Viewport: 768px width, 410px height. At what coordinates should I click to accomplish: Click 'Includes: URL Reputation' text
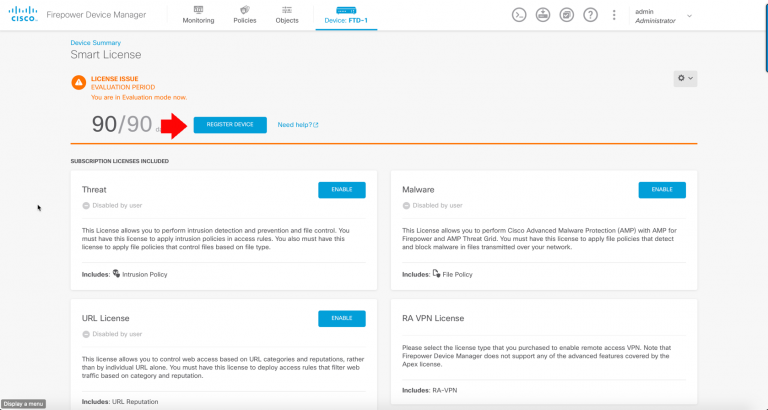coord(120,402)
